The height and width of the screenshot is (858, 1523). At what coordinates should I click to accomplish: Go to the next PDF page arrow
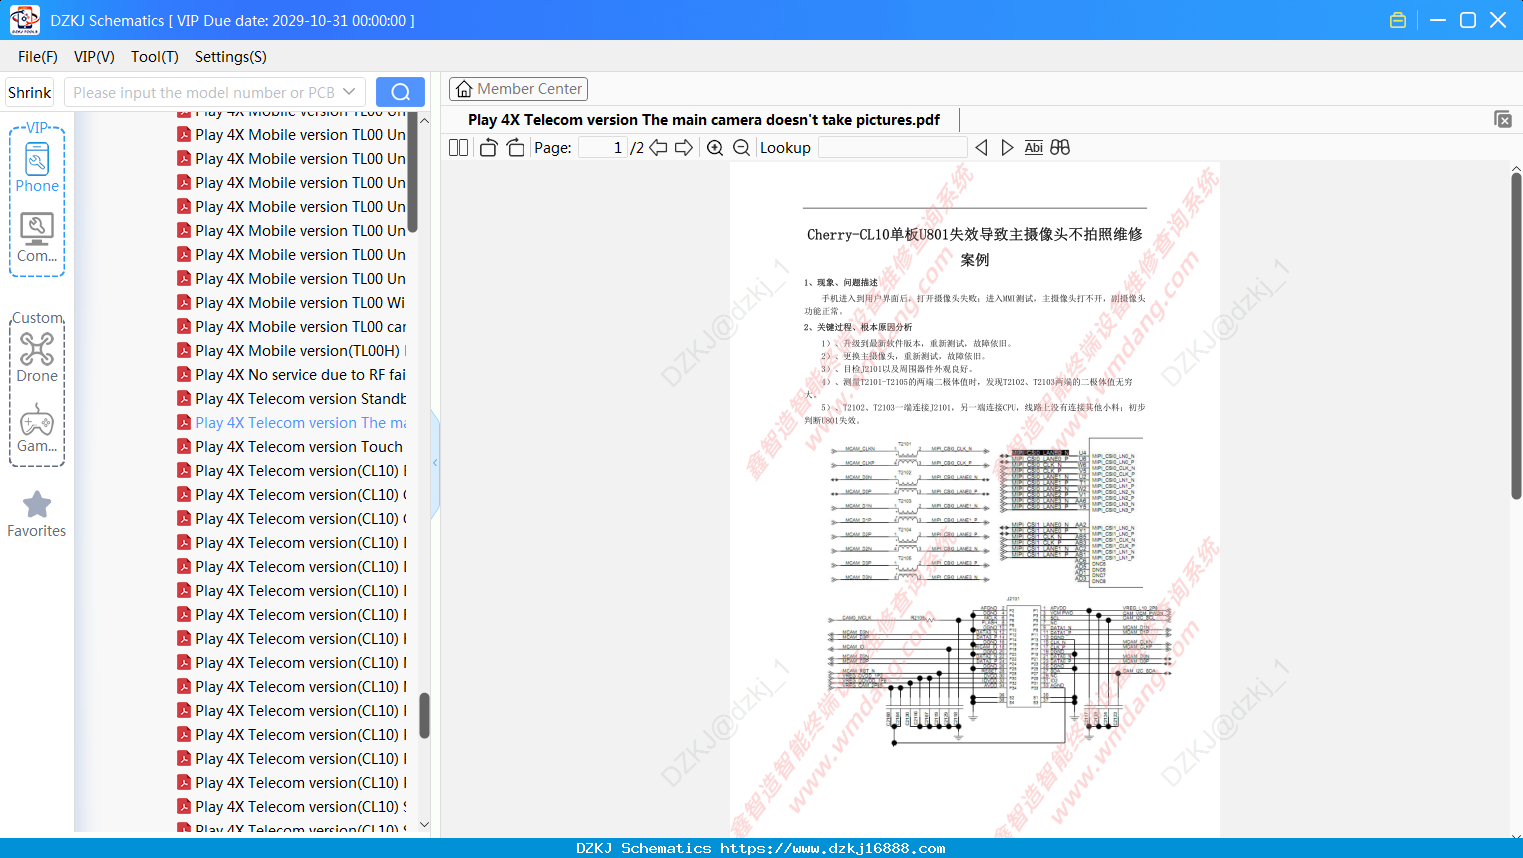tap(684, 148)
